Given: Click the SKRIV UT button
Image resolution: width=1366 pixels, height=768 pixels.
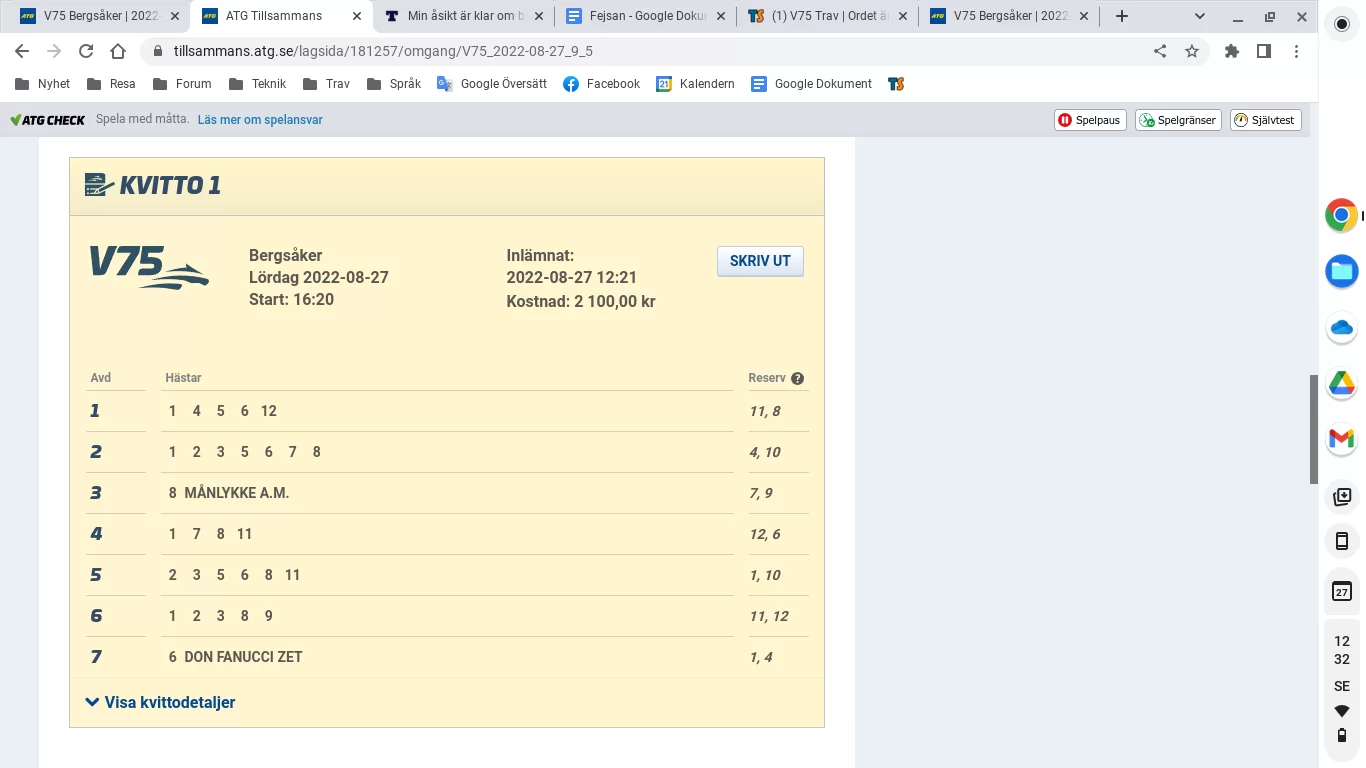Looking at the screenshot, I should coord(759,261).
